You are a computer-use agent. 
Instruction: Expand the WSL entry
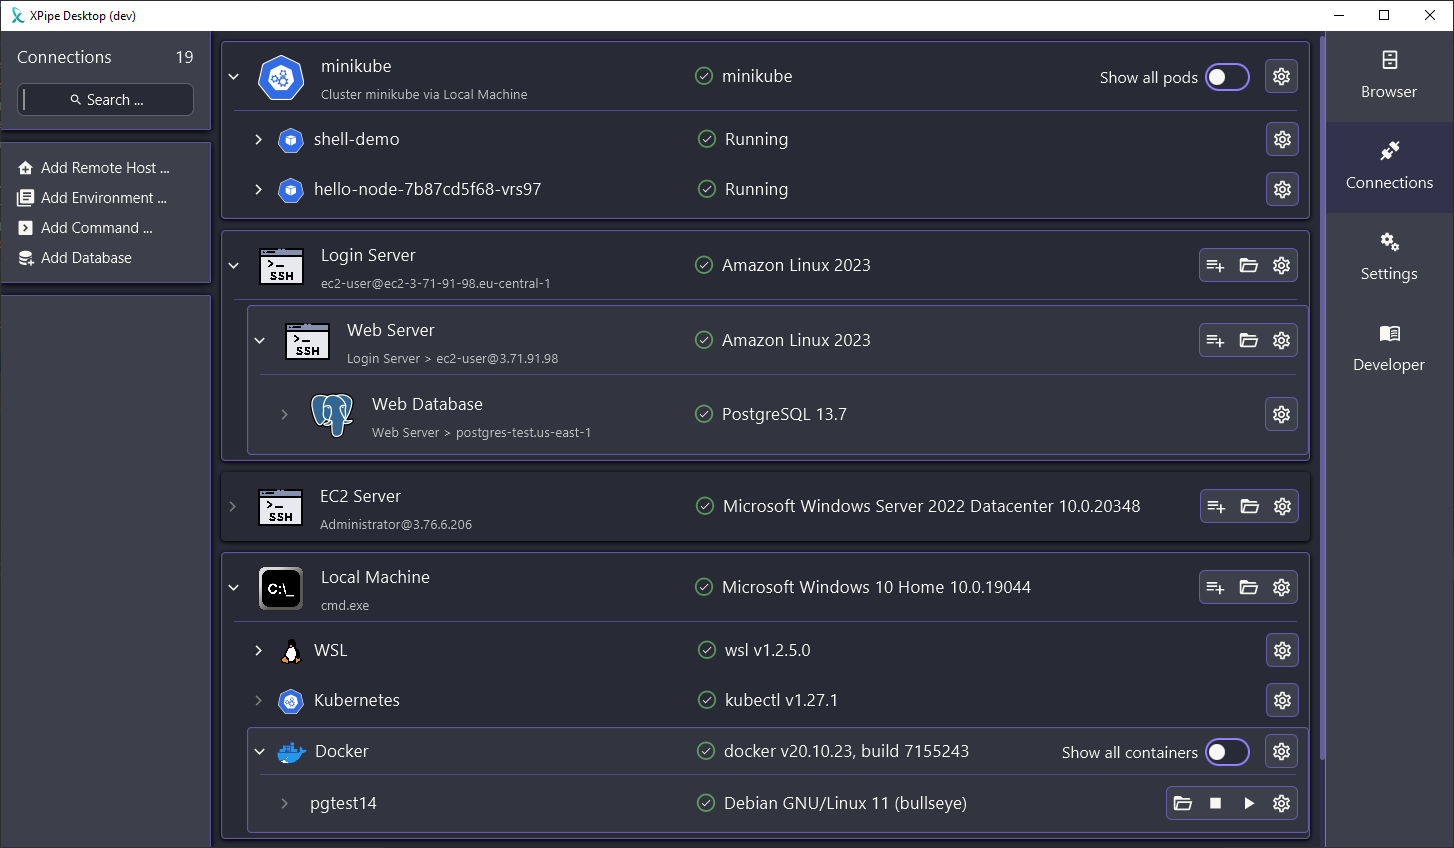coord(258,650)
